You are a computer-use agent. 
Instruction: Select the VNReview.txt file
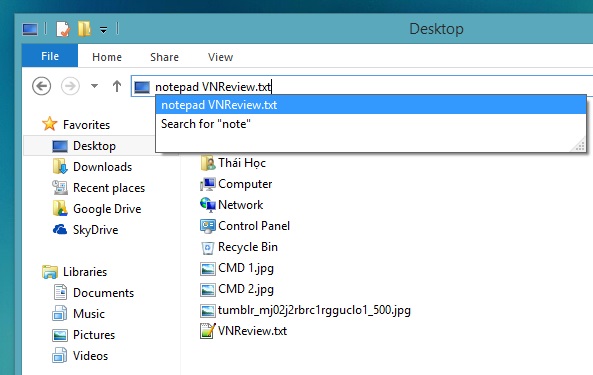pos(253,331)
